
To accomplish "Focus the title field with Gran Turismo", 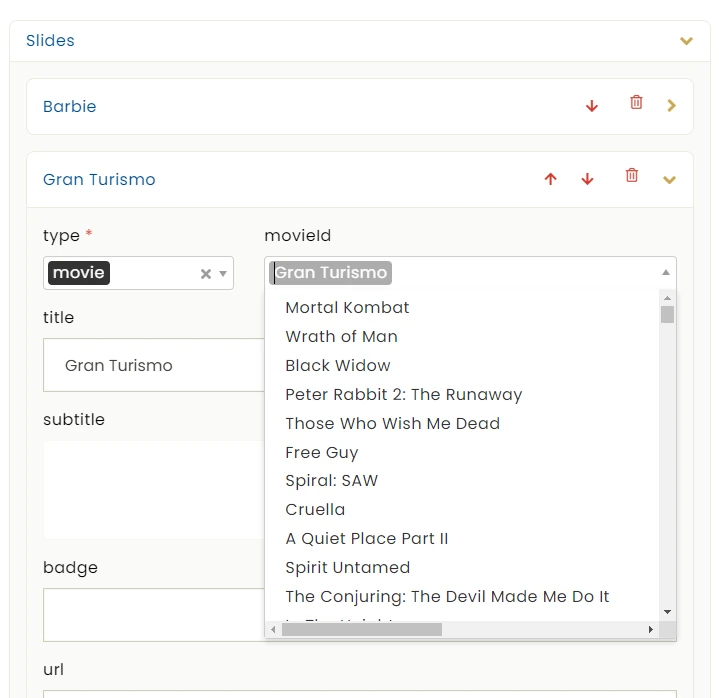I will tap(154, 365).
